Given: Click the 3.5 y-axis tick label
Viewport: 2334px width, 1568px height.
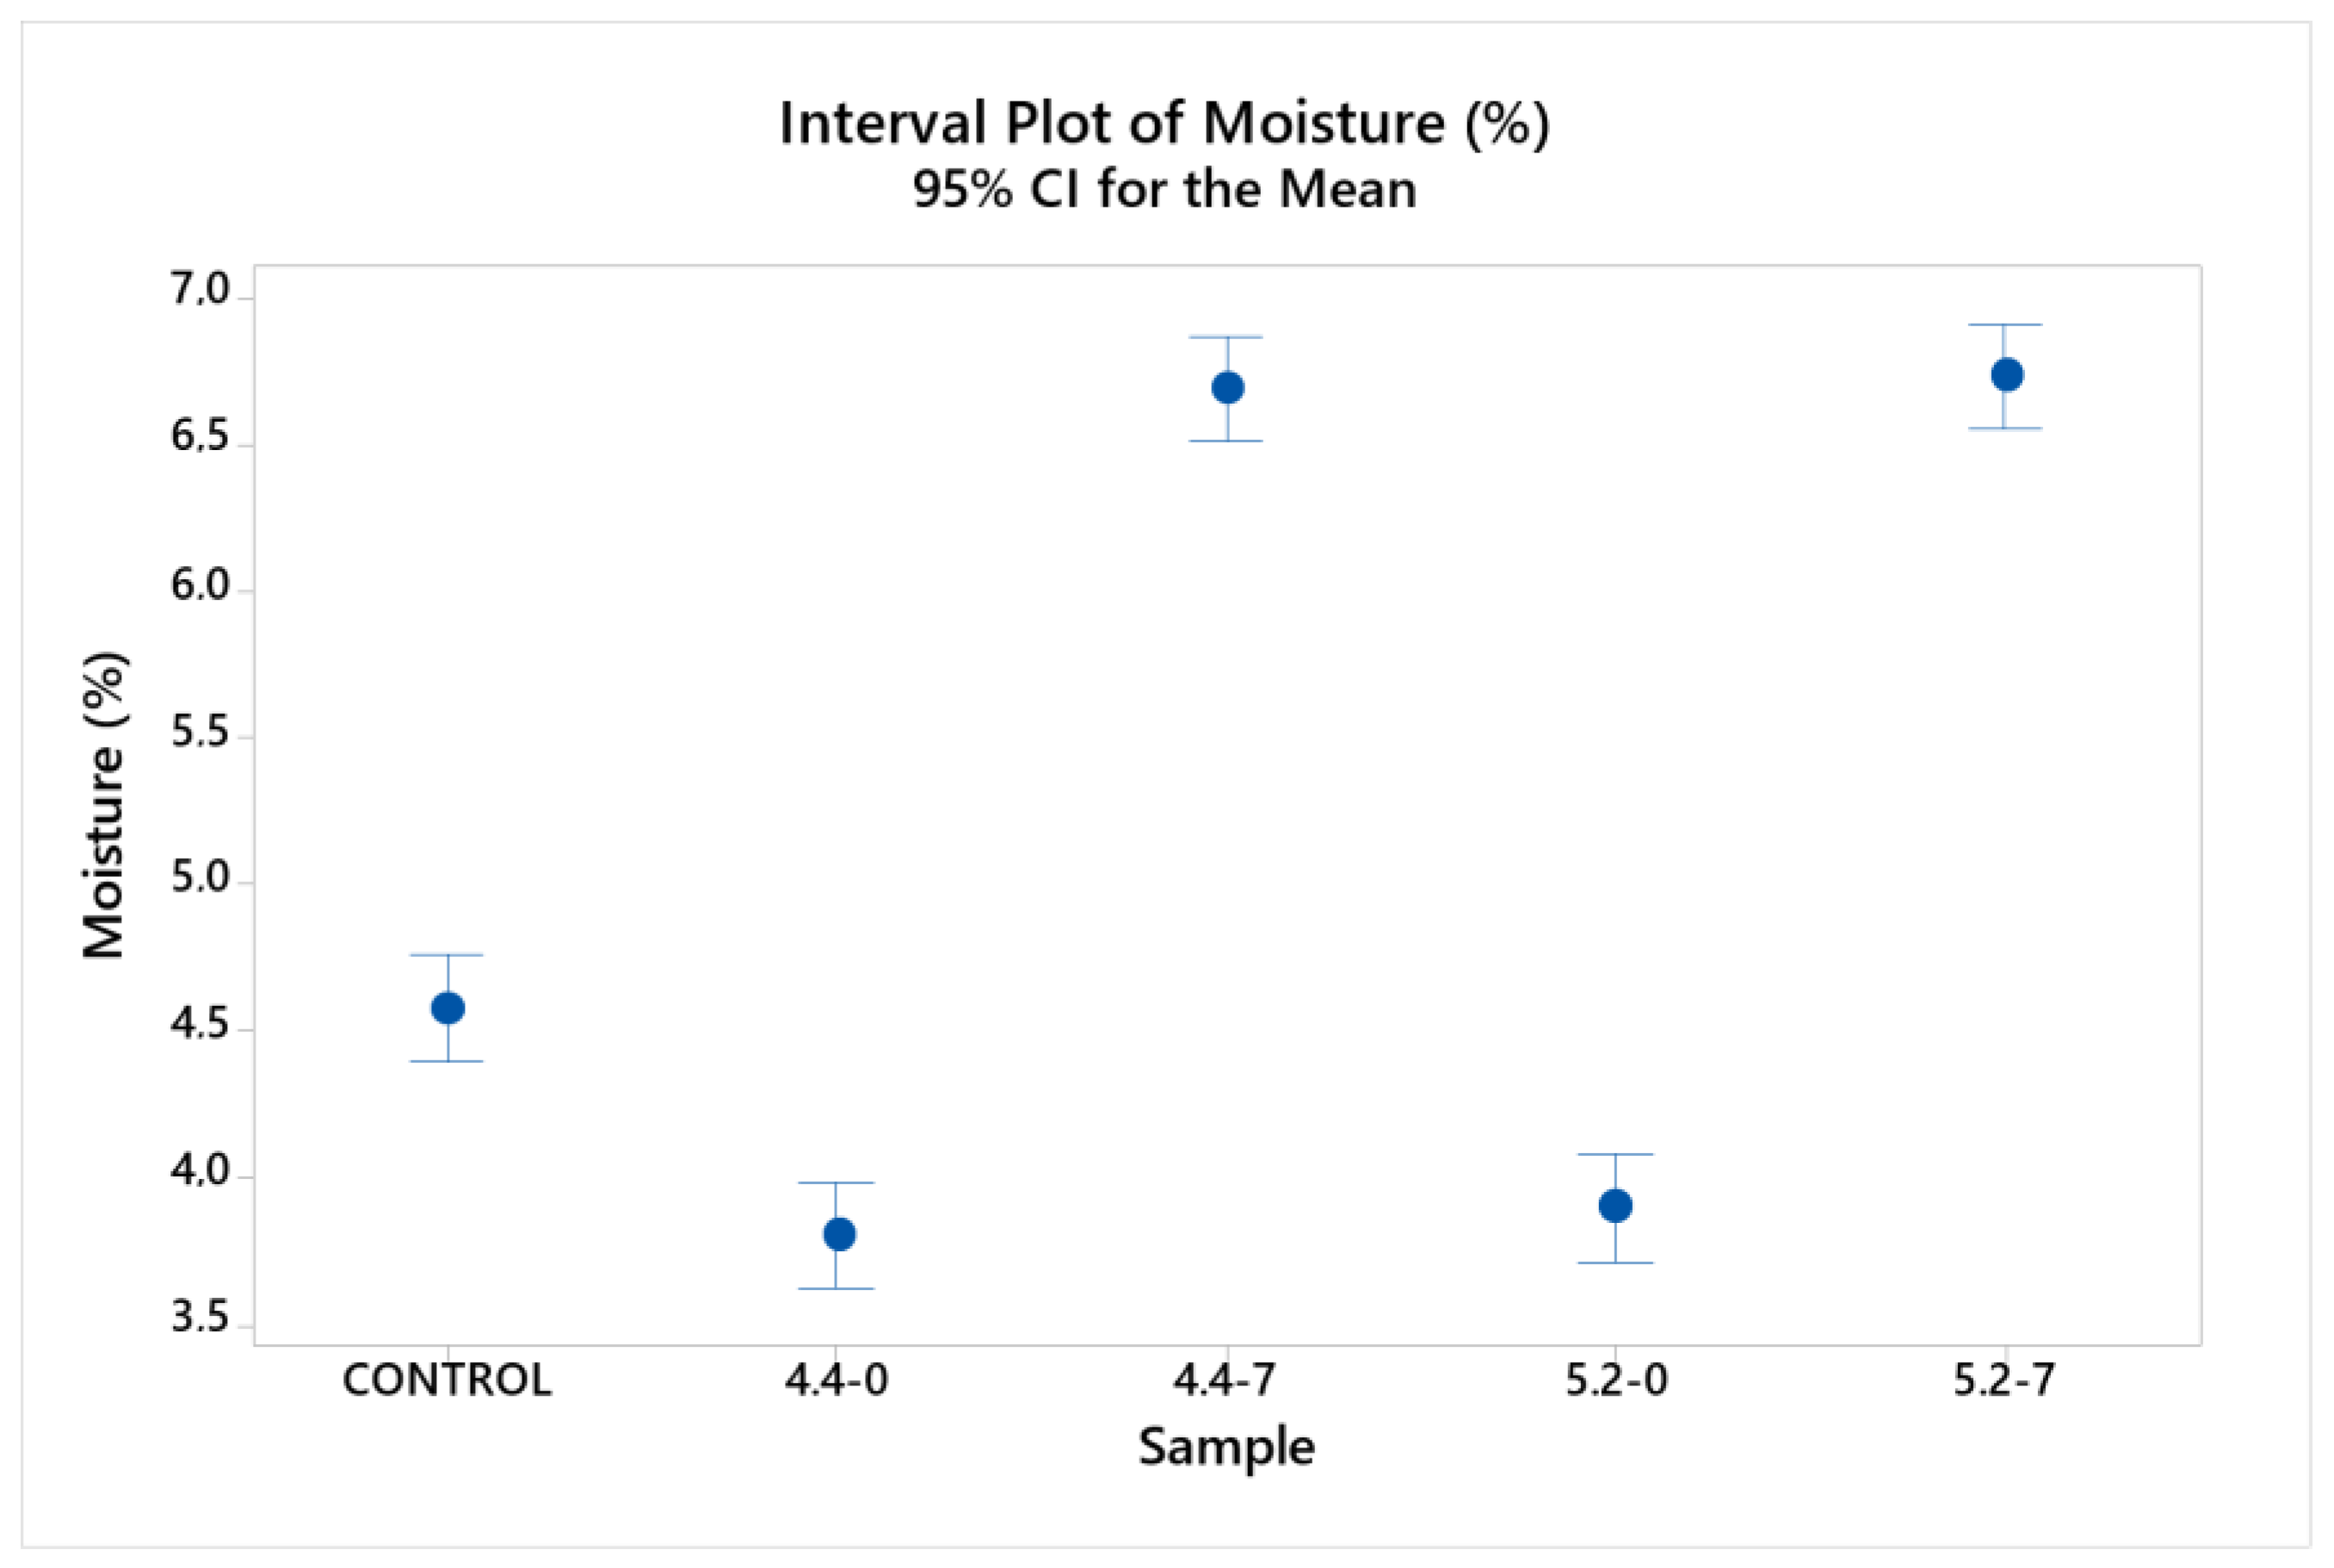Looking at the screenshot, I should [200, 1318].
